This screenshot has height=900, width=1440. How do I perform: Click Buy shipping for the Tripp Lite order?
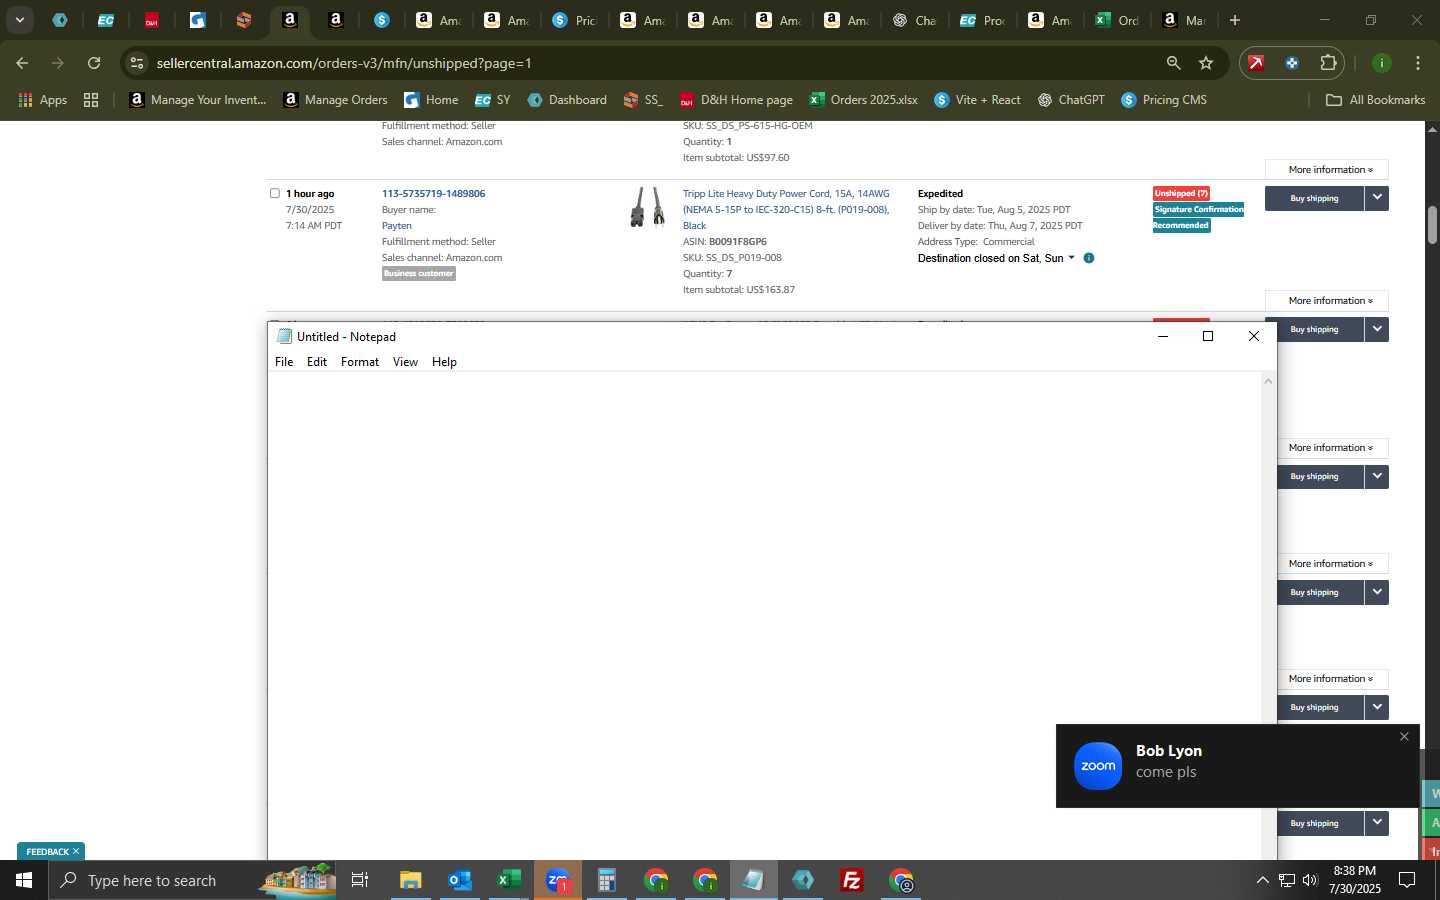pos(1314,198)
